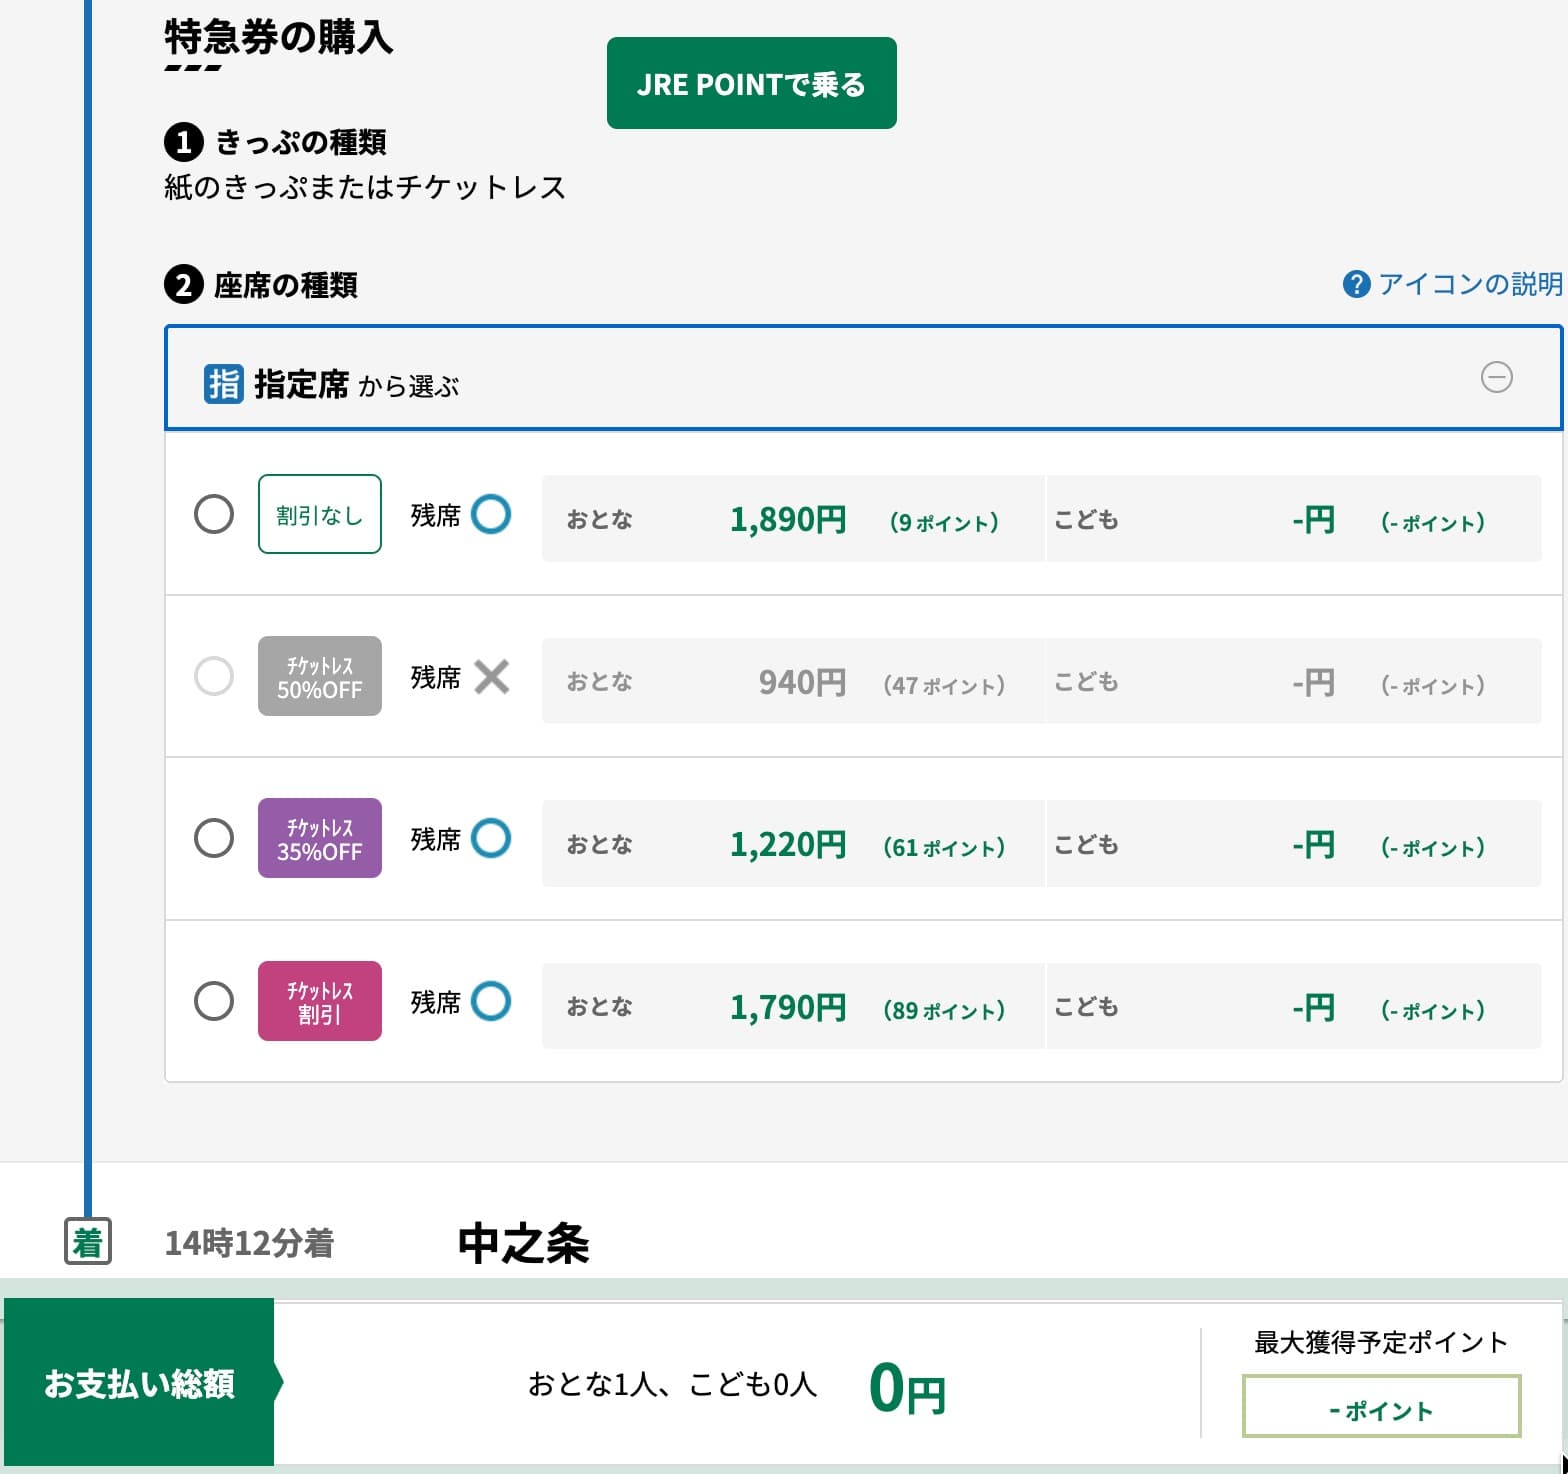Click the availability circle for 35%OFF row
This screenshot has width=1568, height=1474.
(x=491, y=838)
